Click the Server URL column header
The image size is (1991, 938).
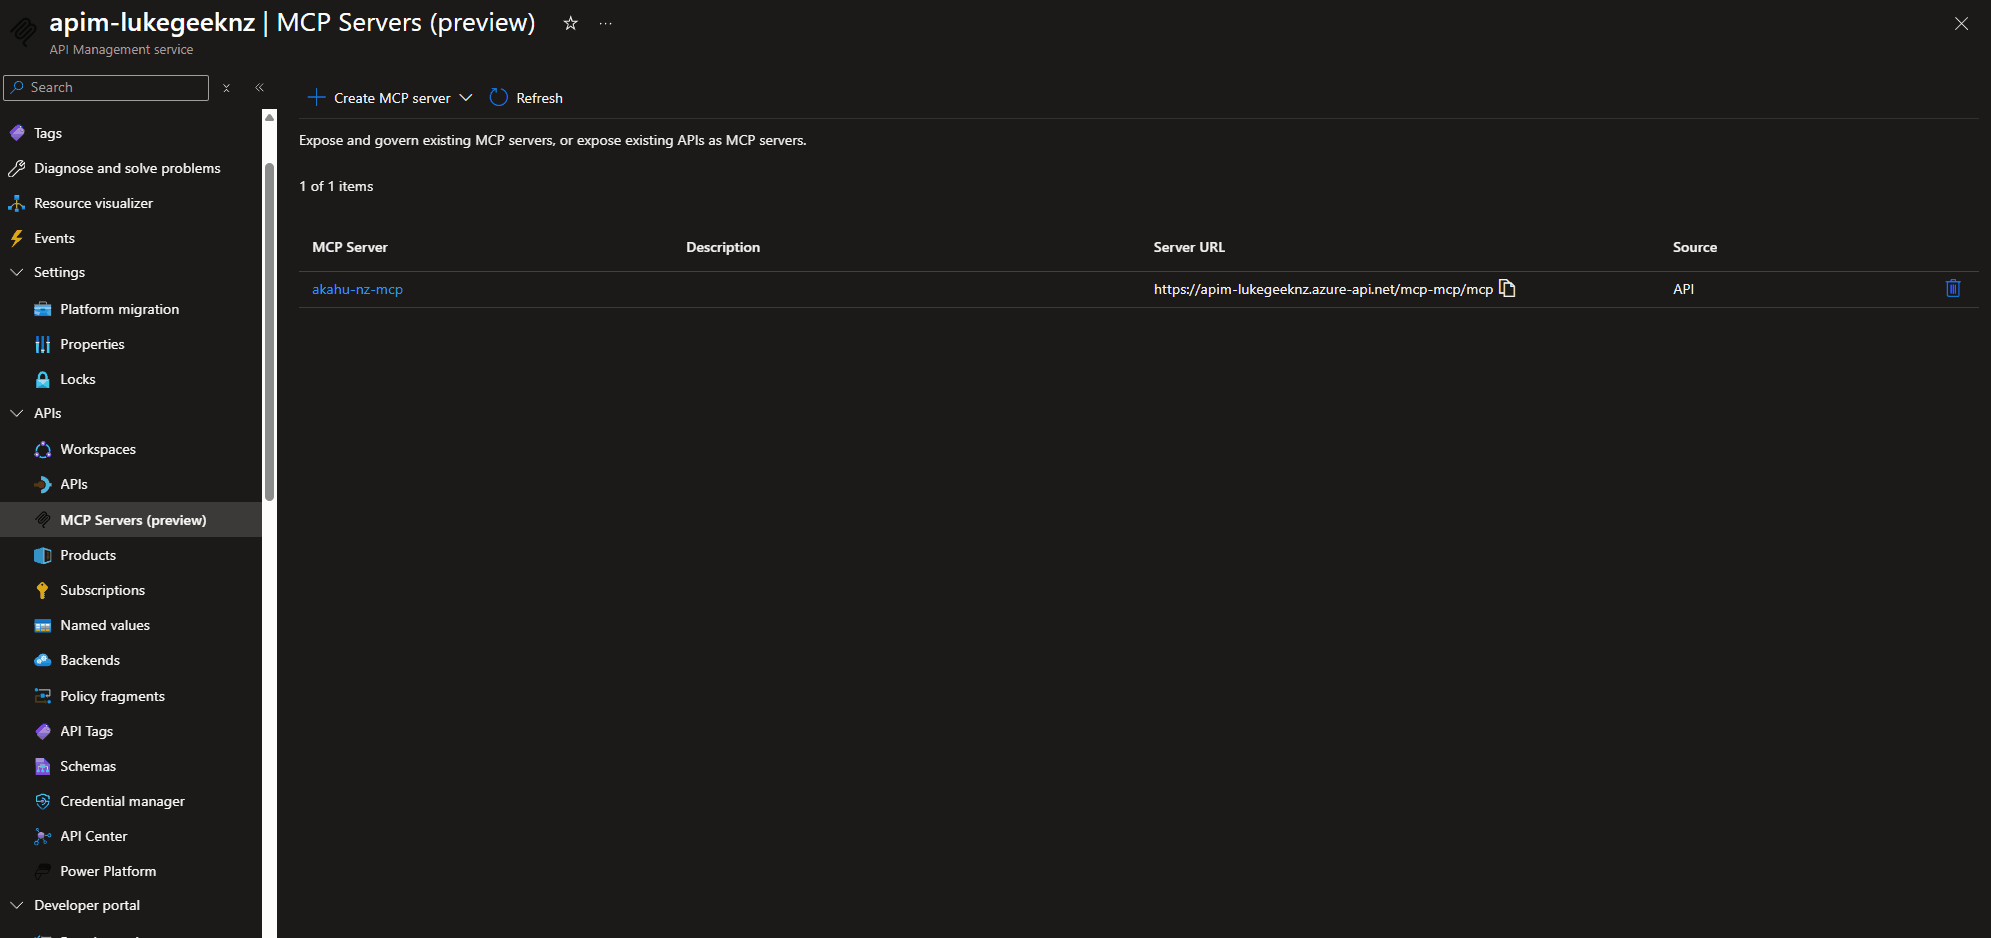point(1189,247)
